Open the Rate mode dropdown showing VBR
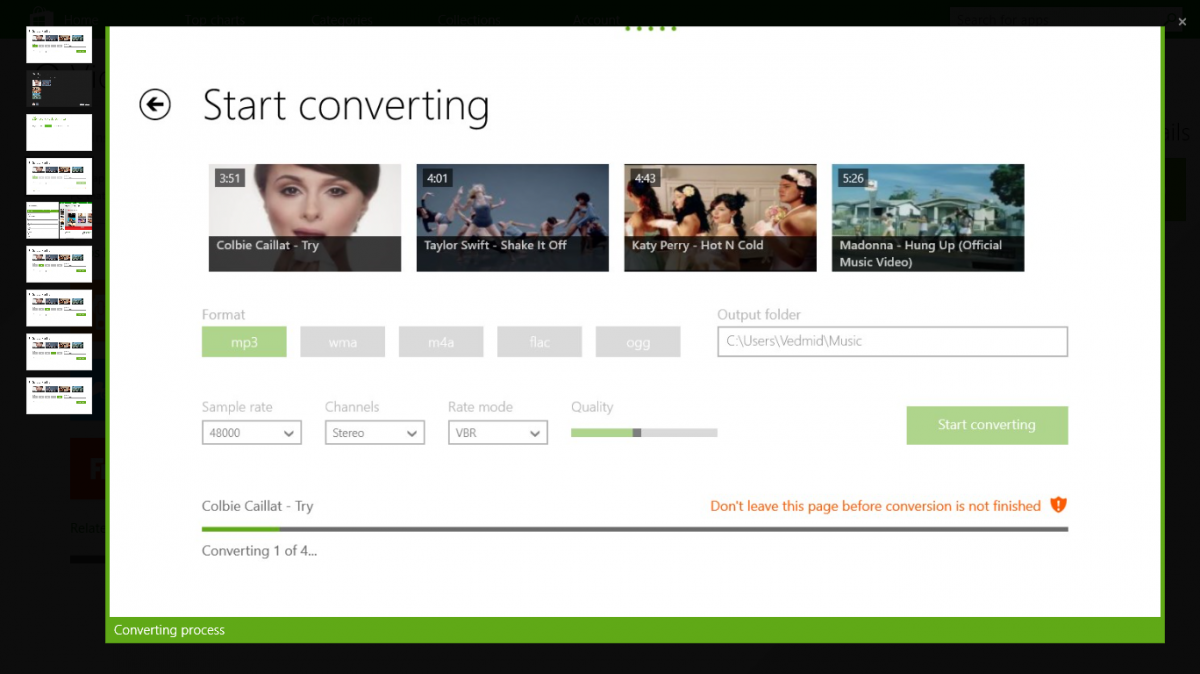 point(498,433)
